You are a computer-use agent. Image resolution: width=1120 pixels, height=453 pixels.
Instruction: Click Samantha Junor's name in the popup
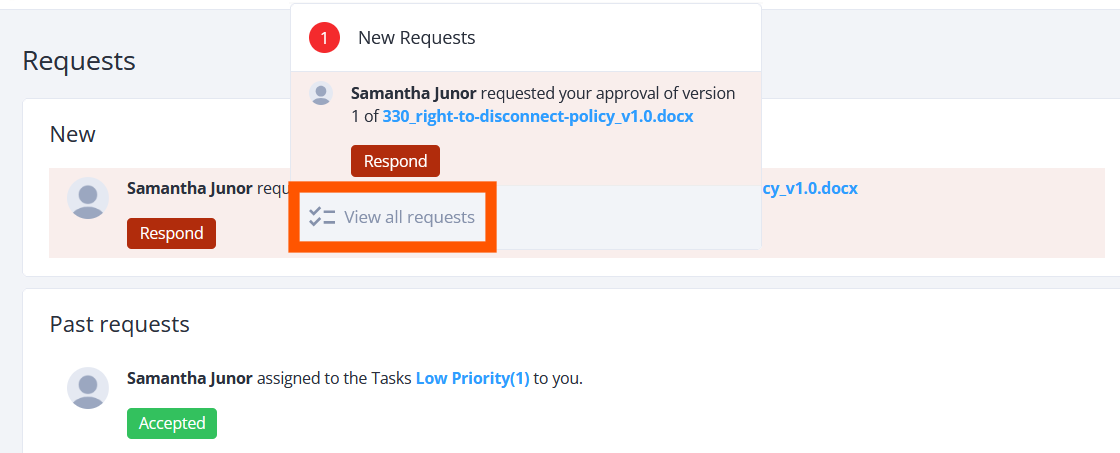414,94
